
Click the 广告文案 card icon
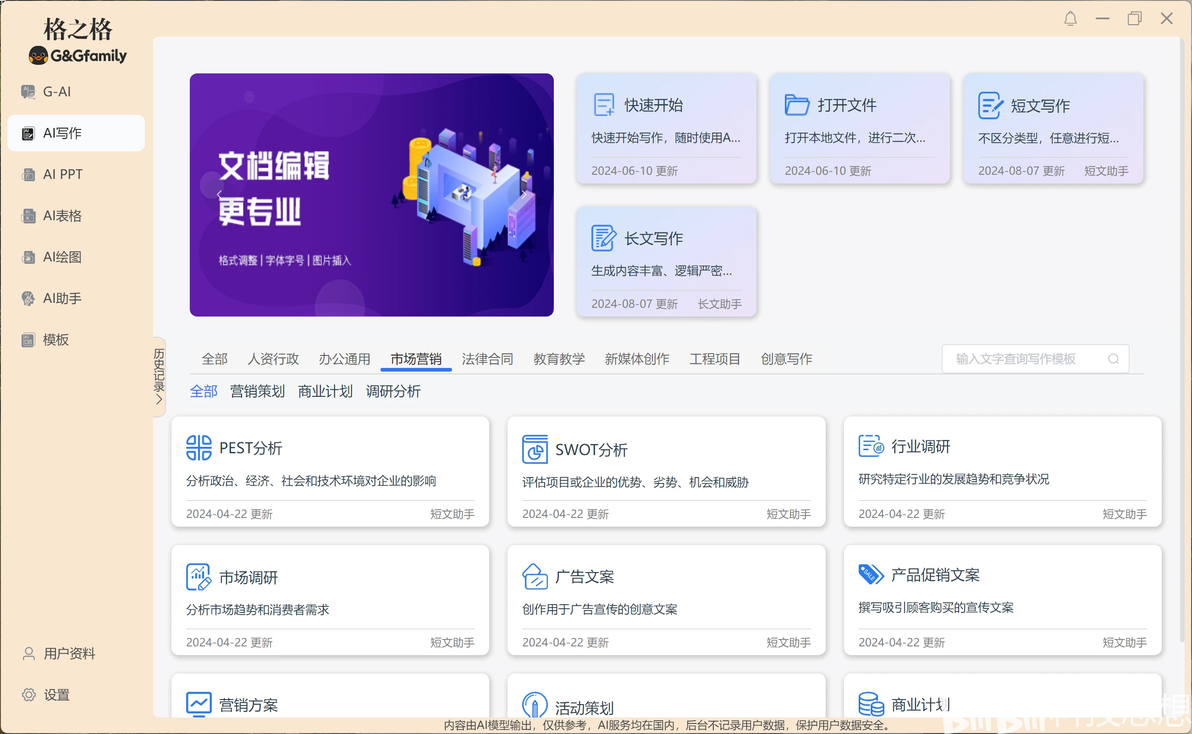click(x=534, y=577)
